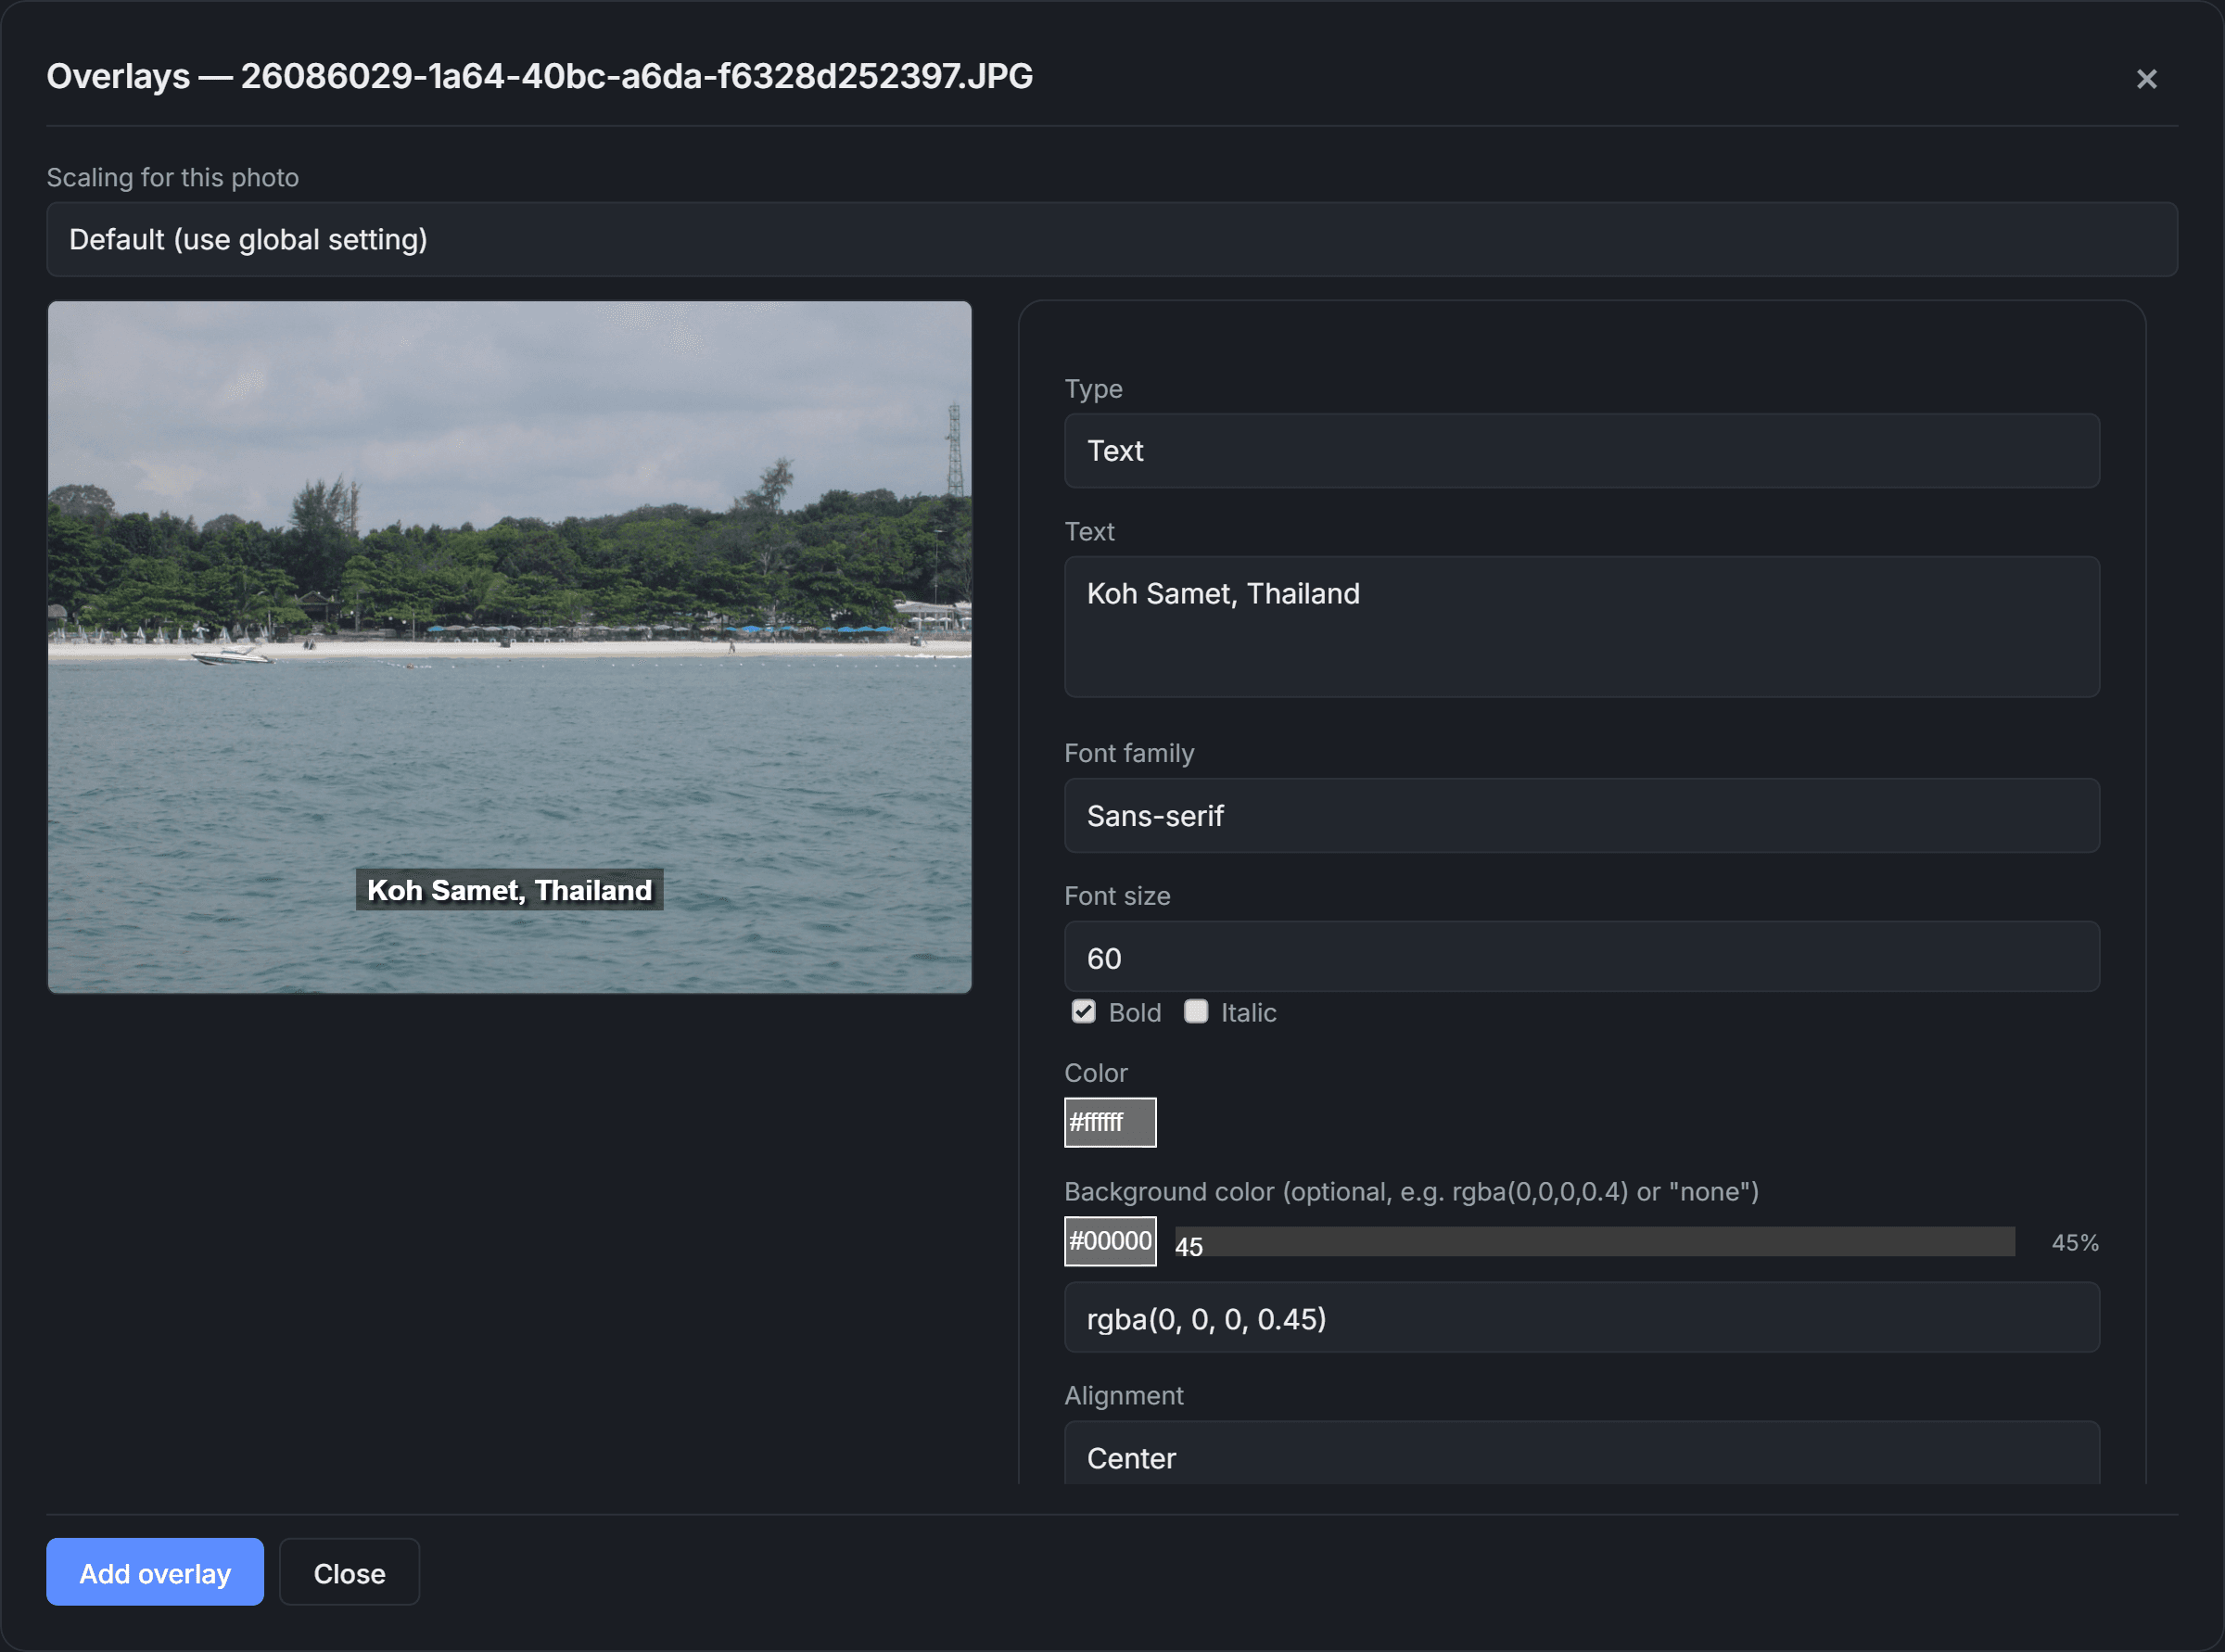Open the Alignment dropdown showing Center
This screenshot has height=1652, width=2225.
point(1581,1455)
